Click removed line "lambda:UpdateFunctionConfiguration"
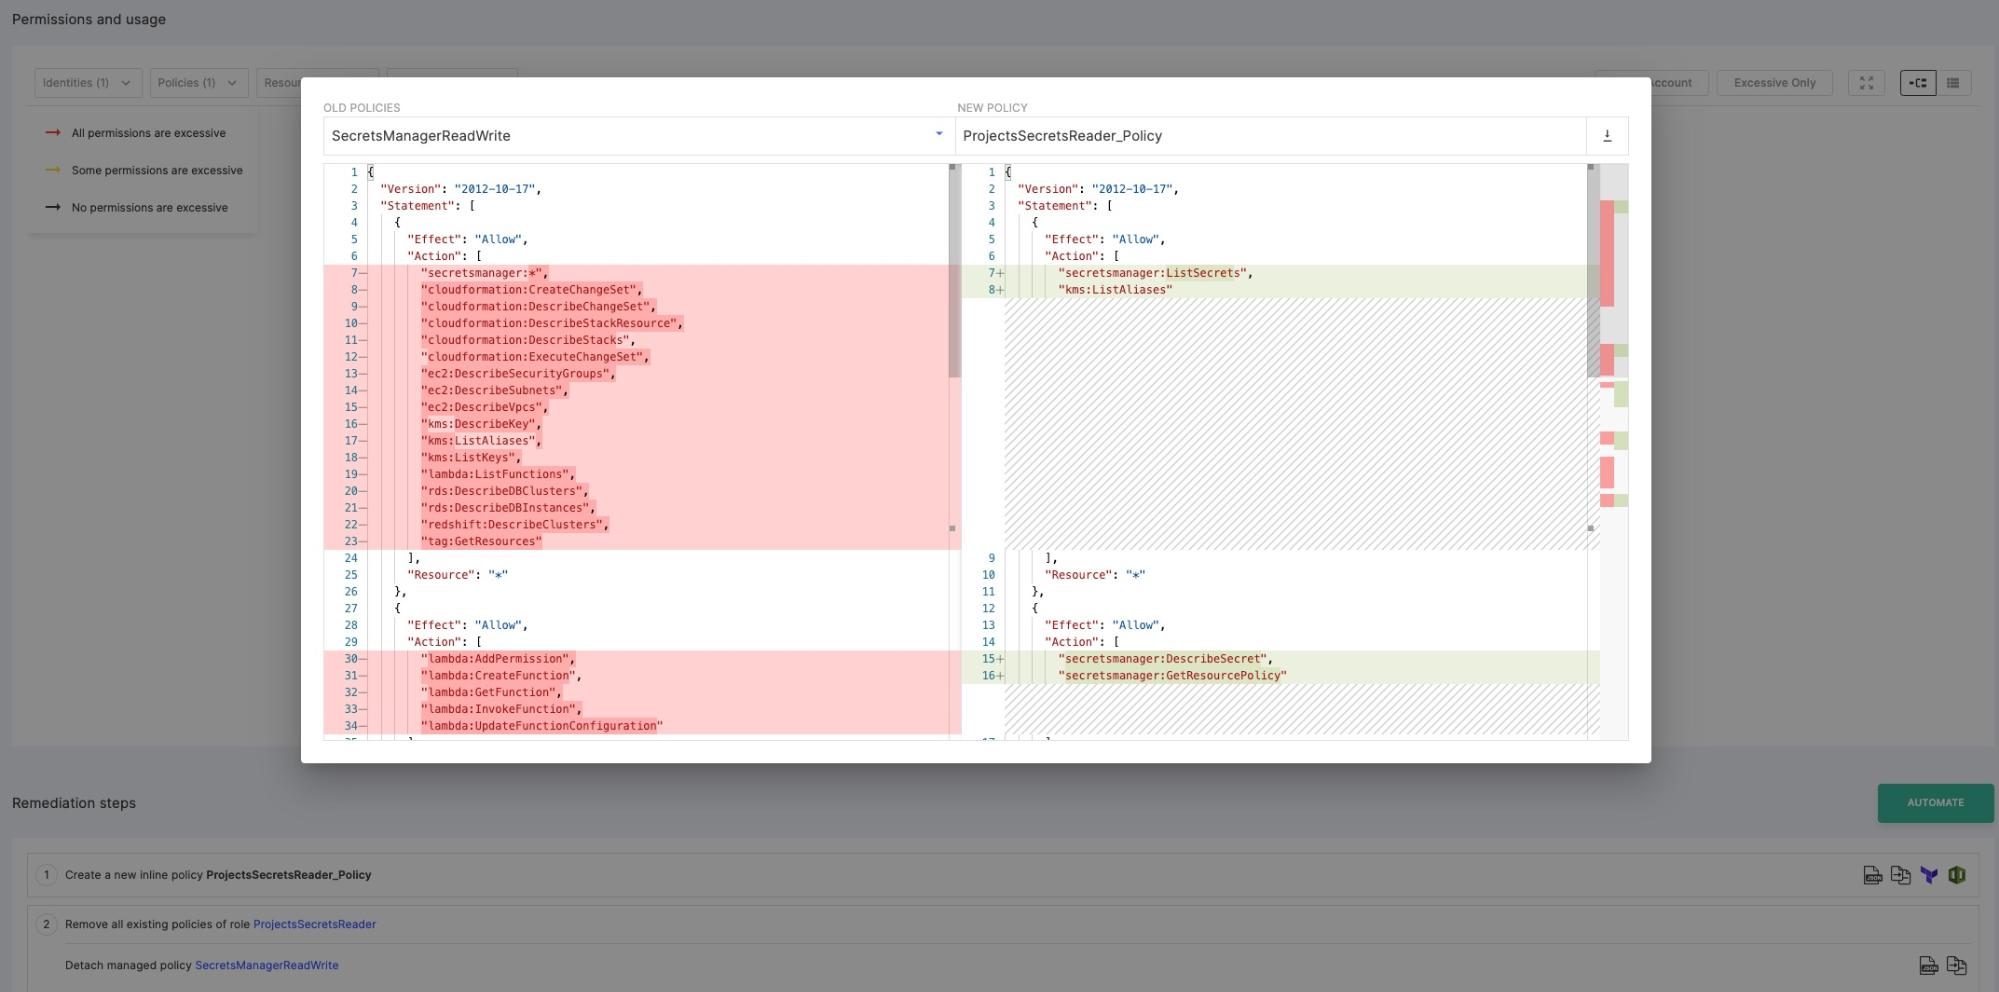 point(542,726)
